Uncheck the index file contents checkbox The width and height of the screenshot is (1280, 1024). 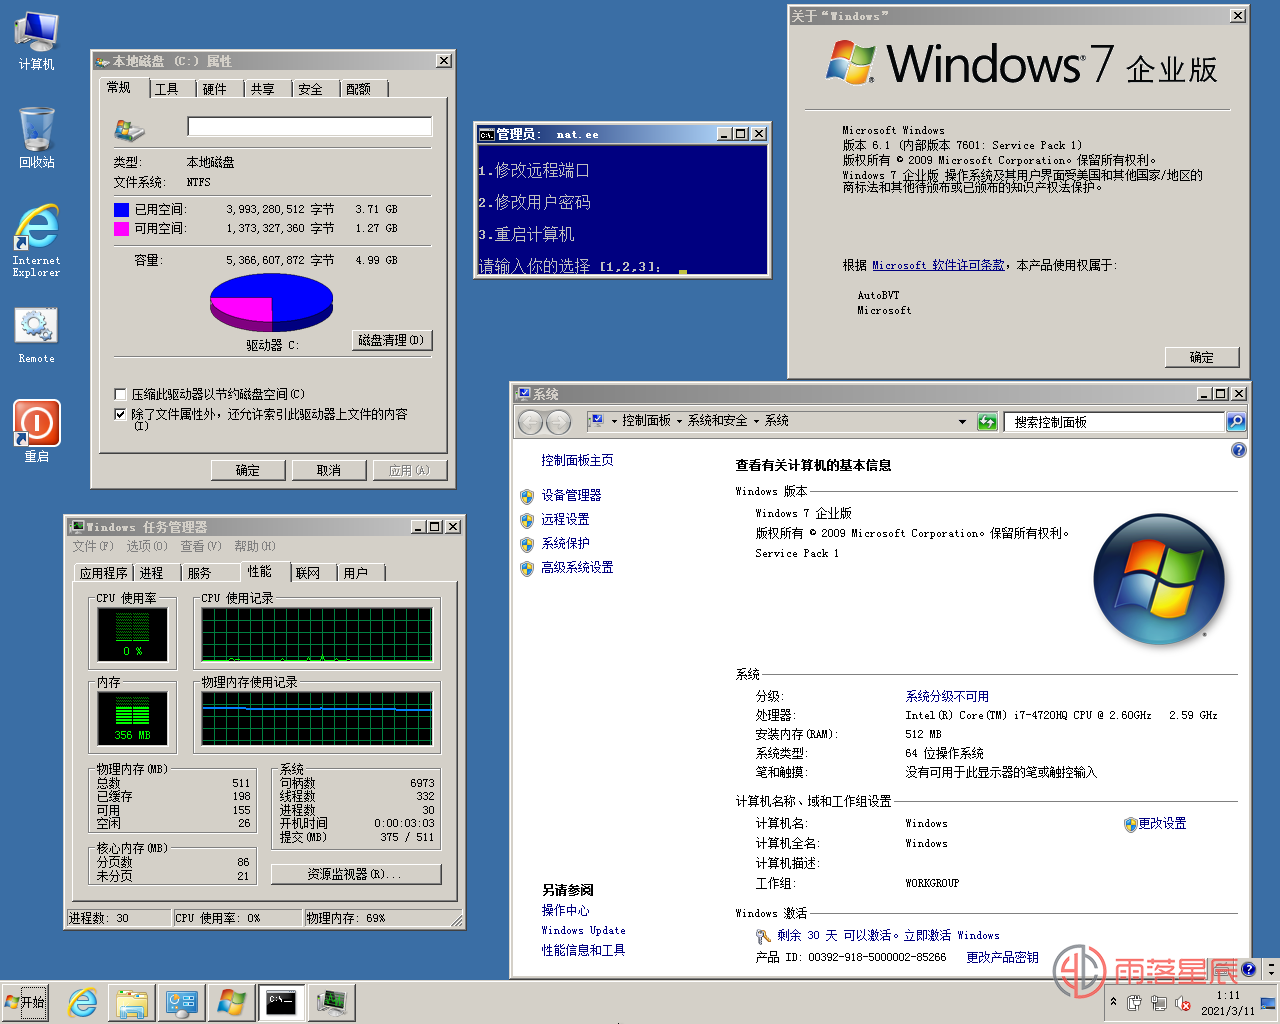pyautogui.click(x=120, y=414)
